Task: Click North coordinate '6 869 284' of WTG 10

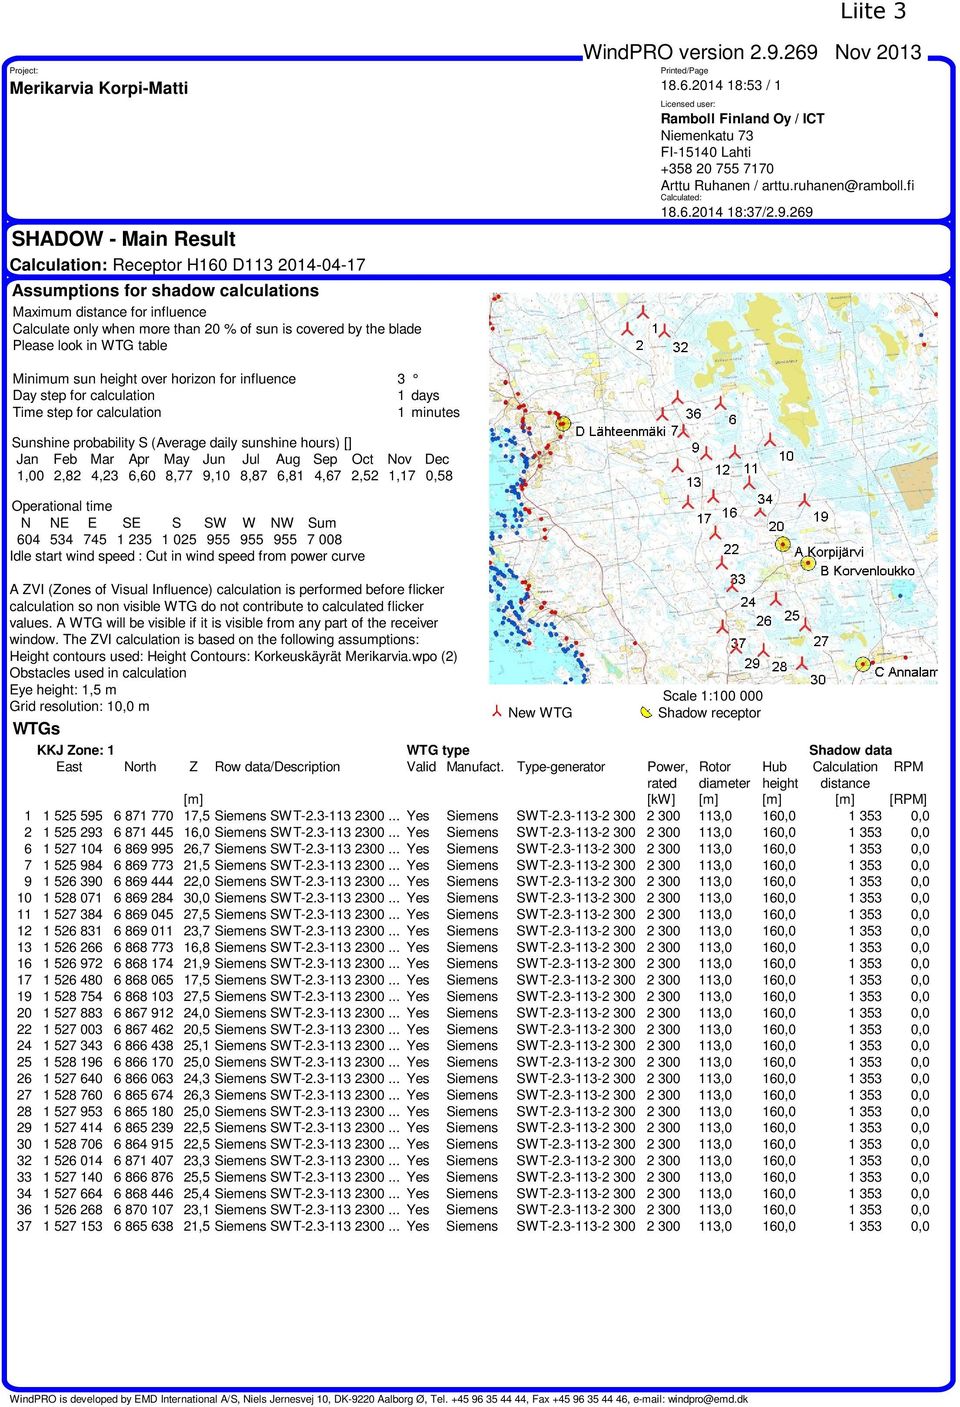Action: point(143,898)
